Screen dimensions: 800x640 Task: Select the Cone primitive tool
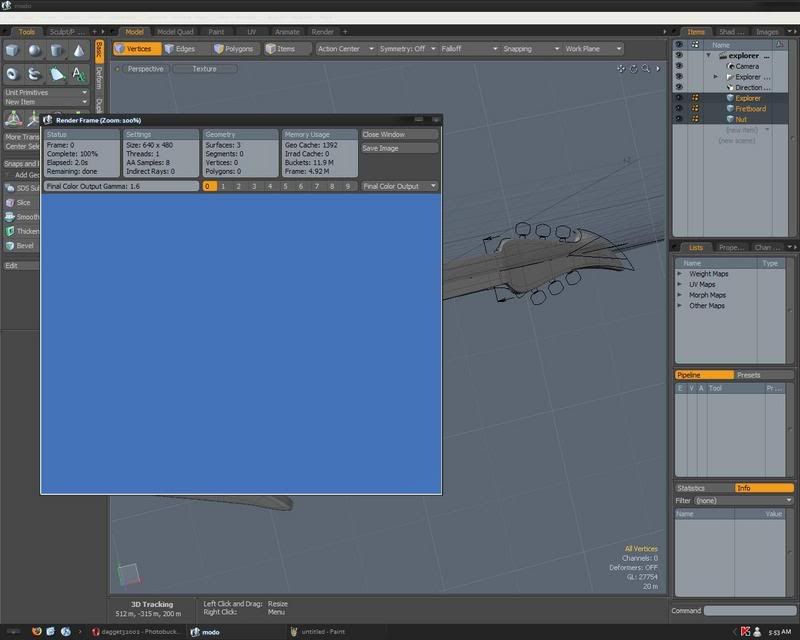[x=79, y=51]
